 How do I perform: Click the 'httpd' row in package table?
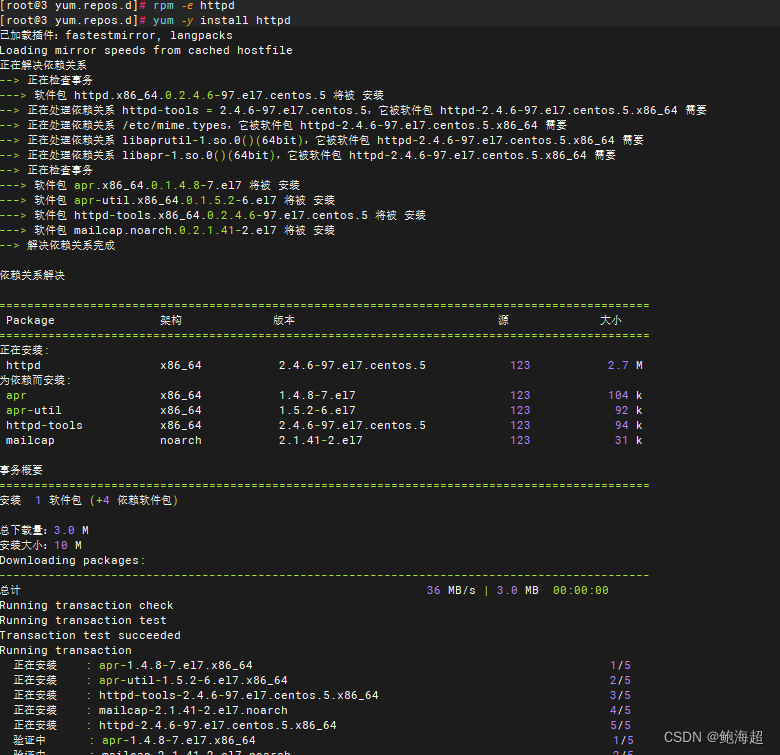pyautogui.click(x=324, y=365)
